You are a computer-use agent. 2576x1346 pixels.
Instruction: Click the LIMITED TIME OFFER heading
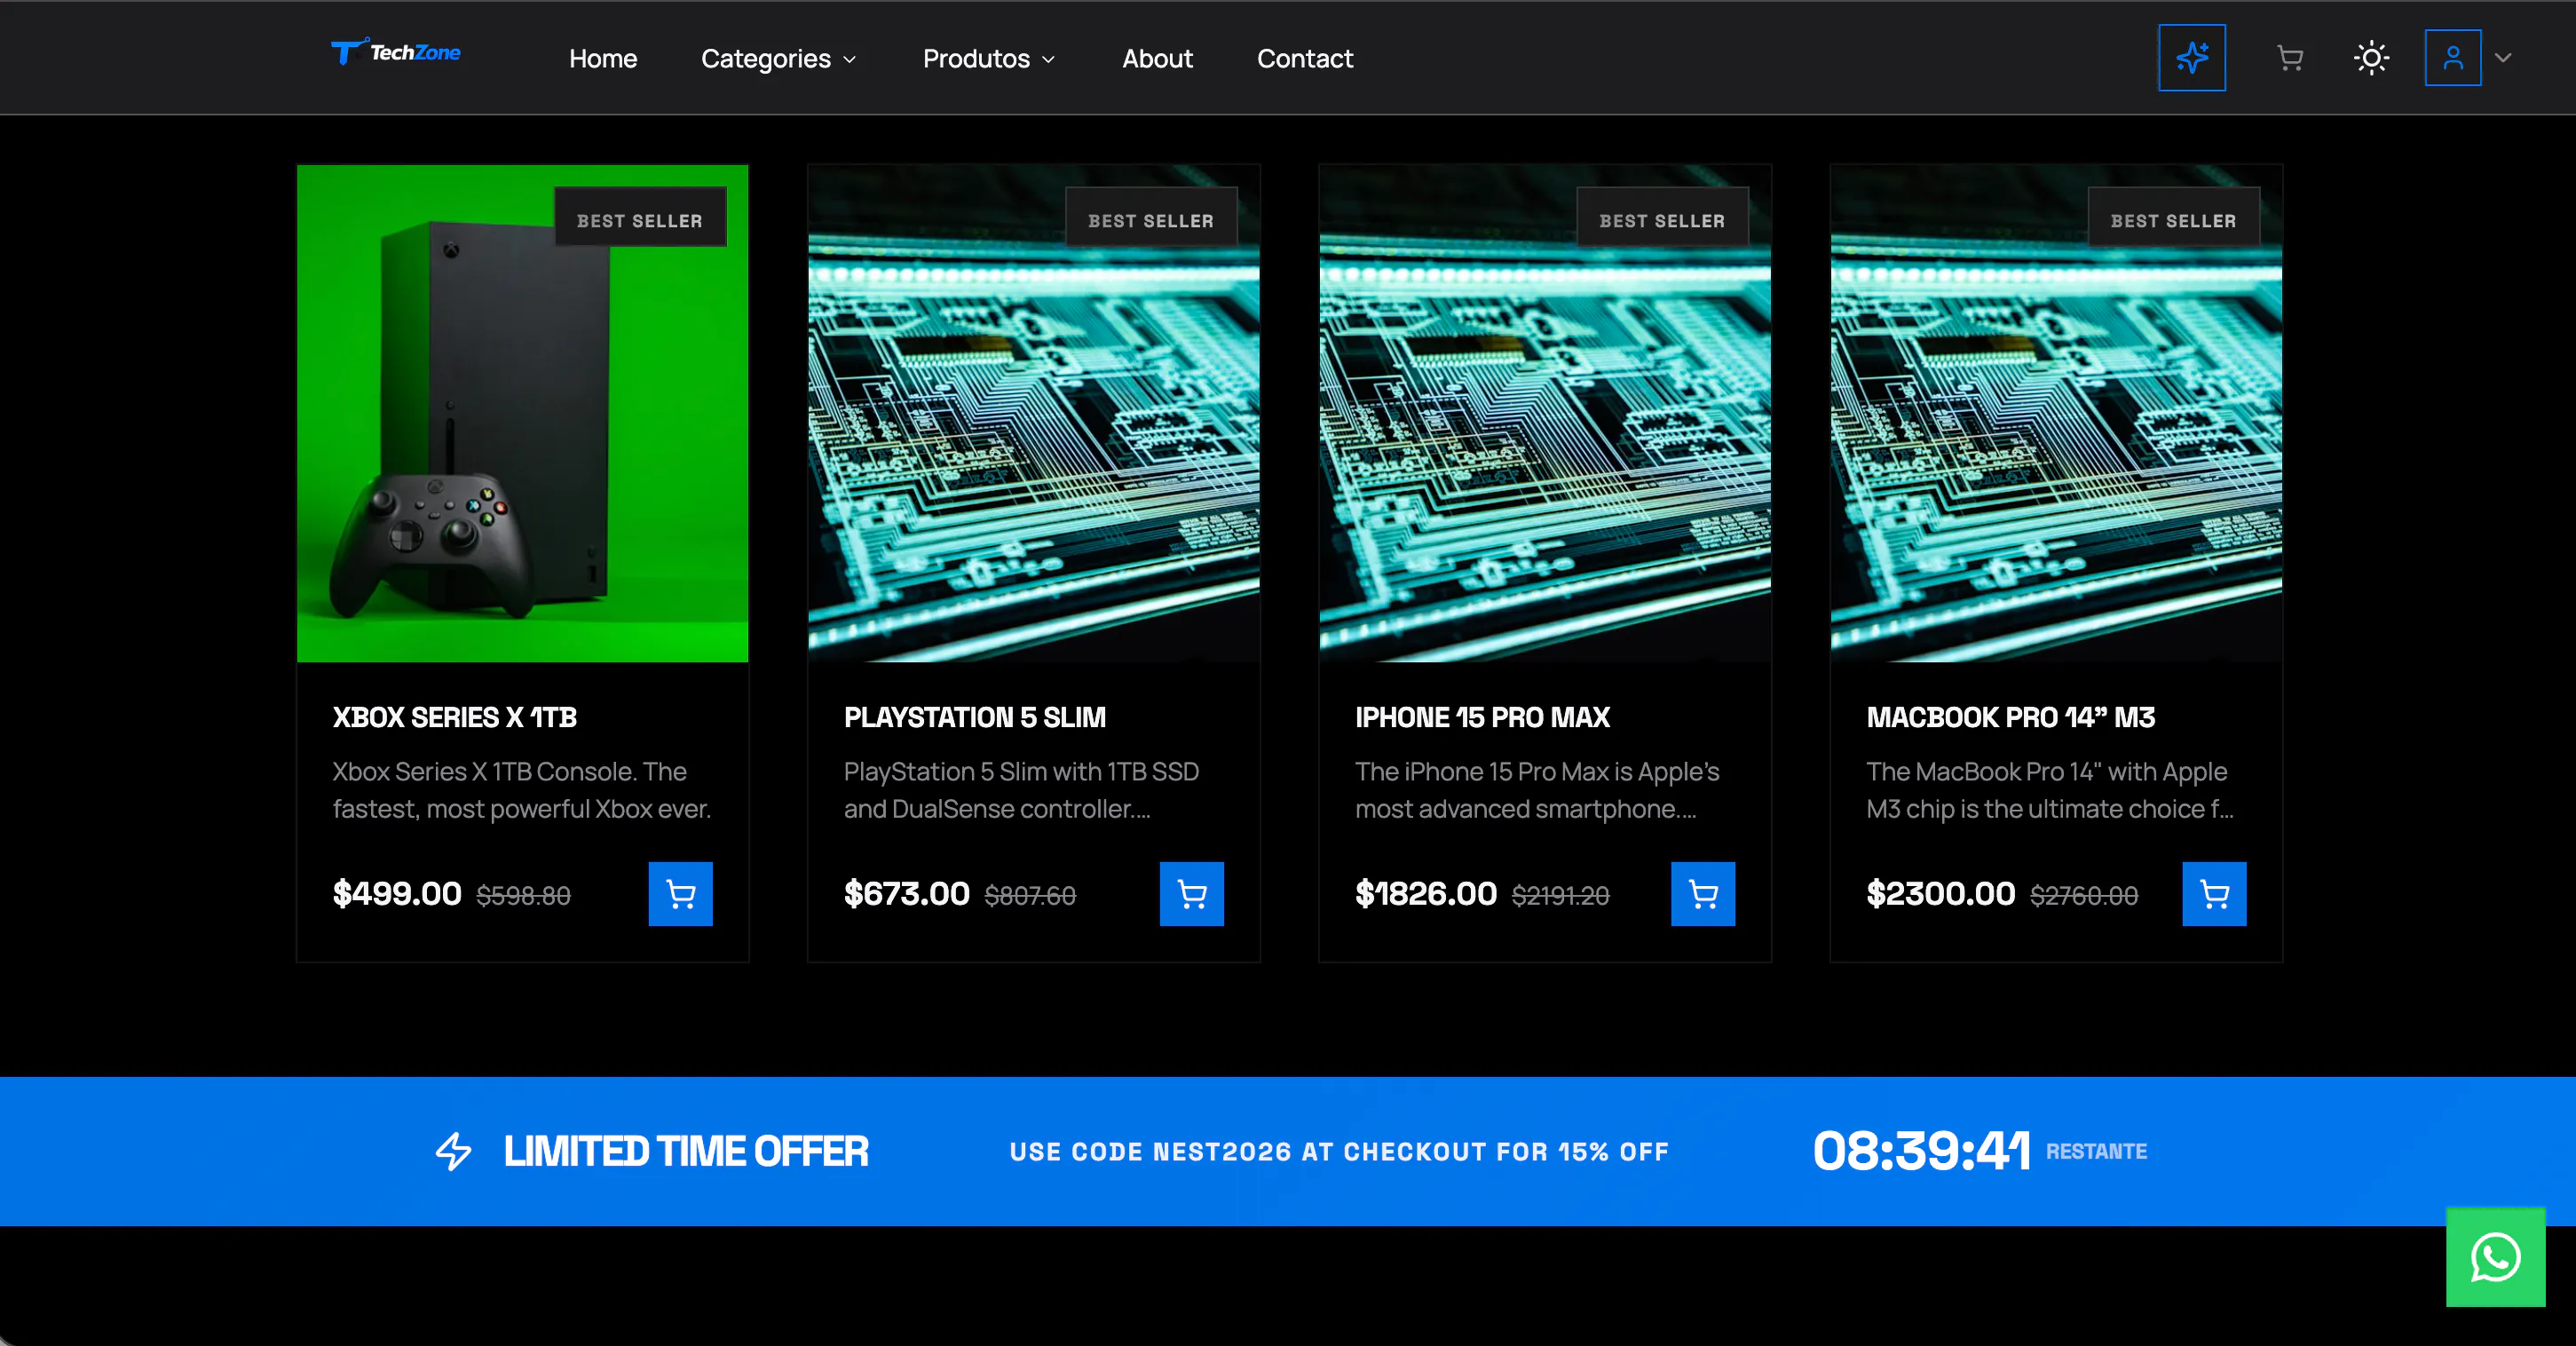tap(686, 1151)
